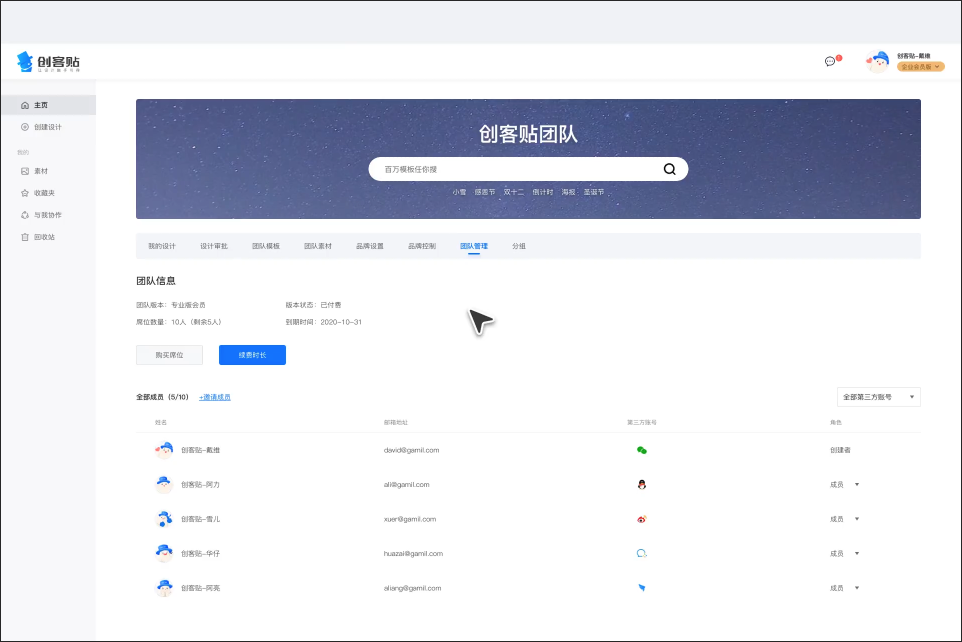Click the user avatar in top bar
The height and width of the screenshot is (642, 962).
click(x=878, y=62)
